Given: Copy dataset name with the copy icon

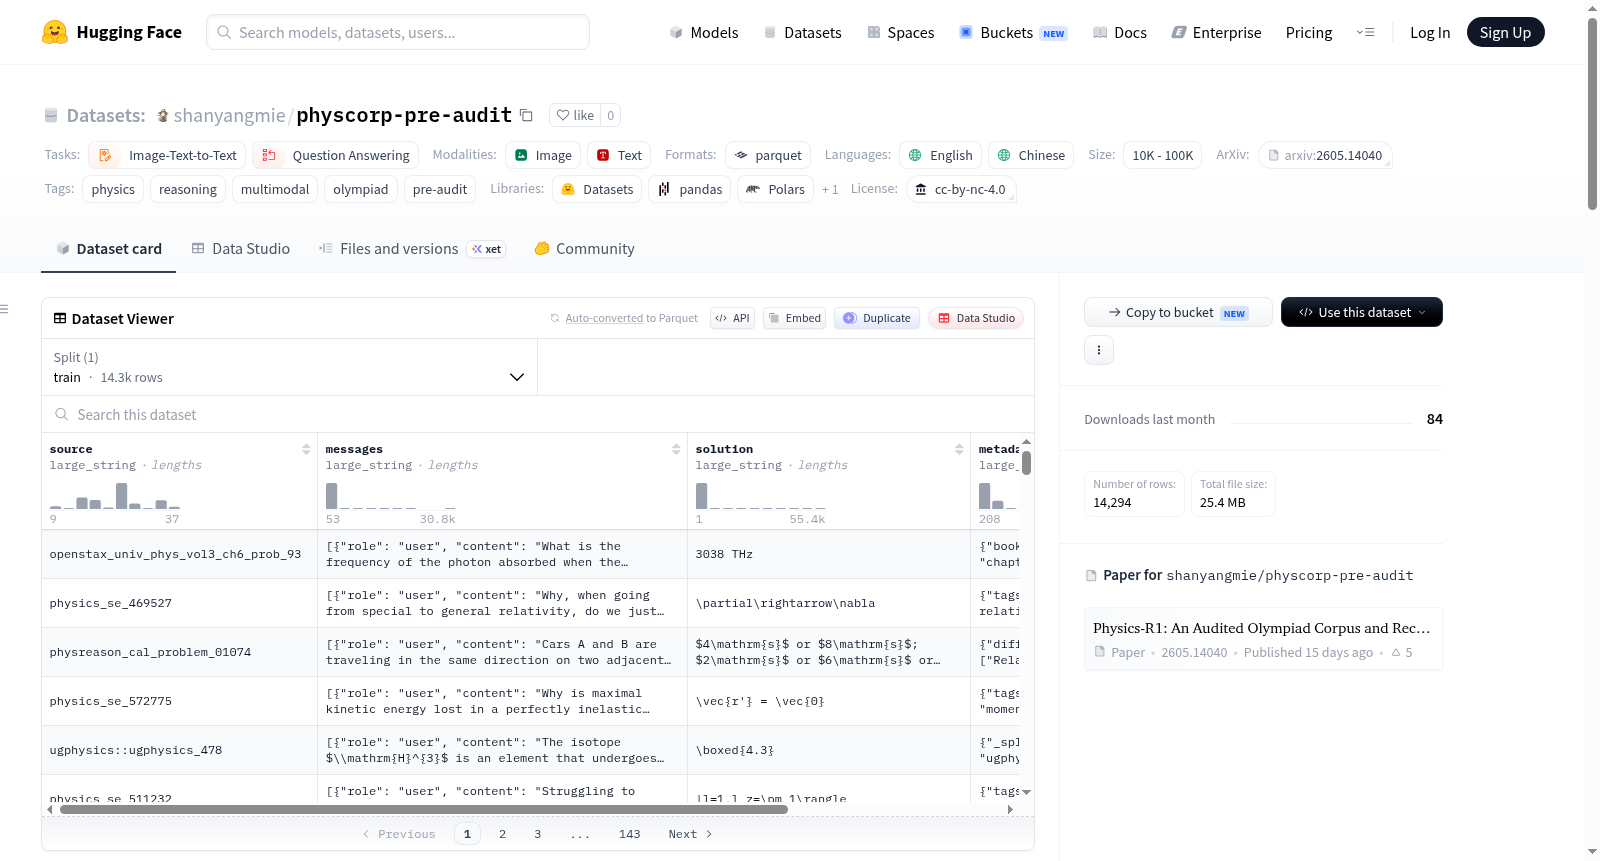Looking at the screenshot, I should (526, 115).
